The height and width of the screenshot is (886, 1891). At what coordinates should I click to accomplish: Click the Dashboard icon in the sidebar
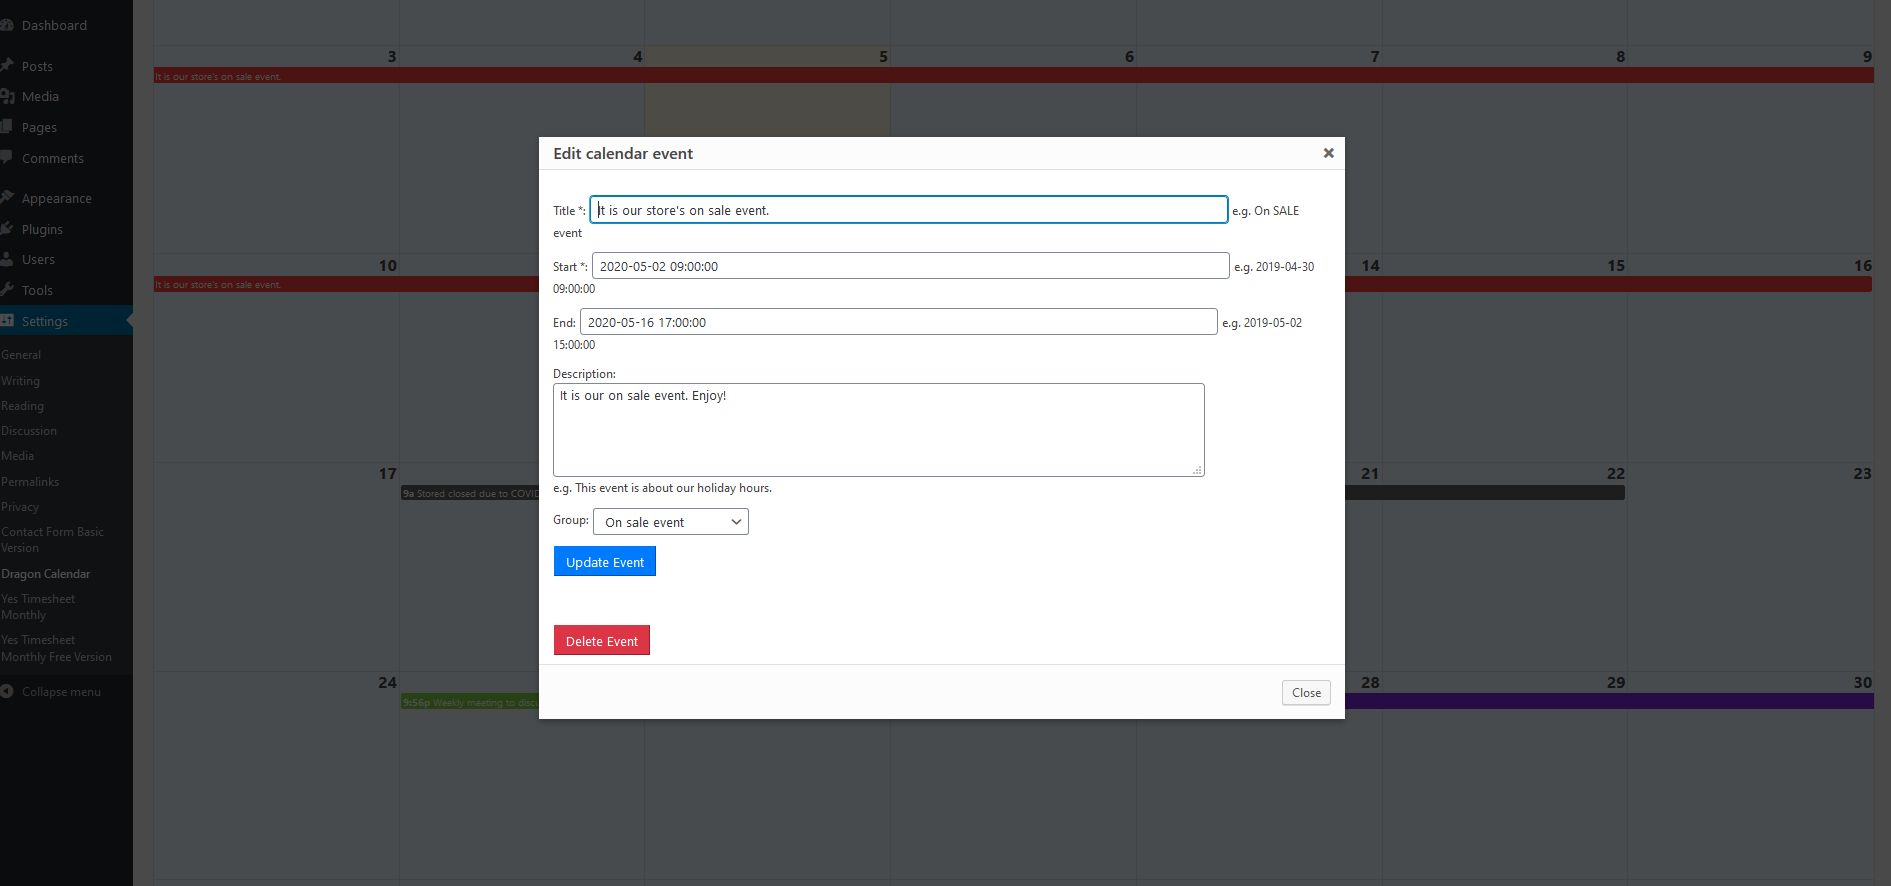click(6, 25)
